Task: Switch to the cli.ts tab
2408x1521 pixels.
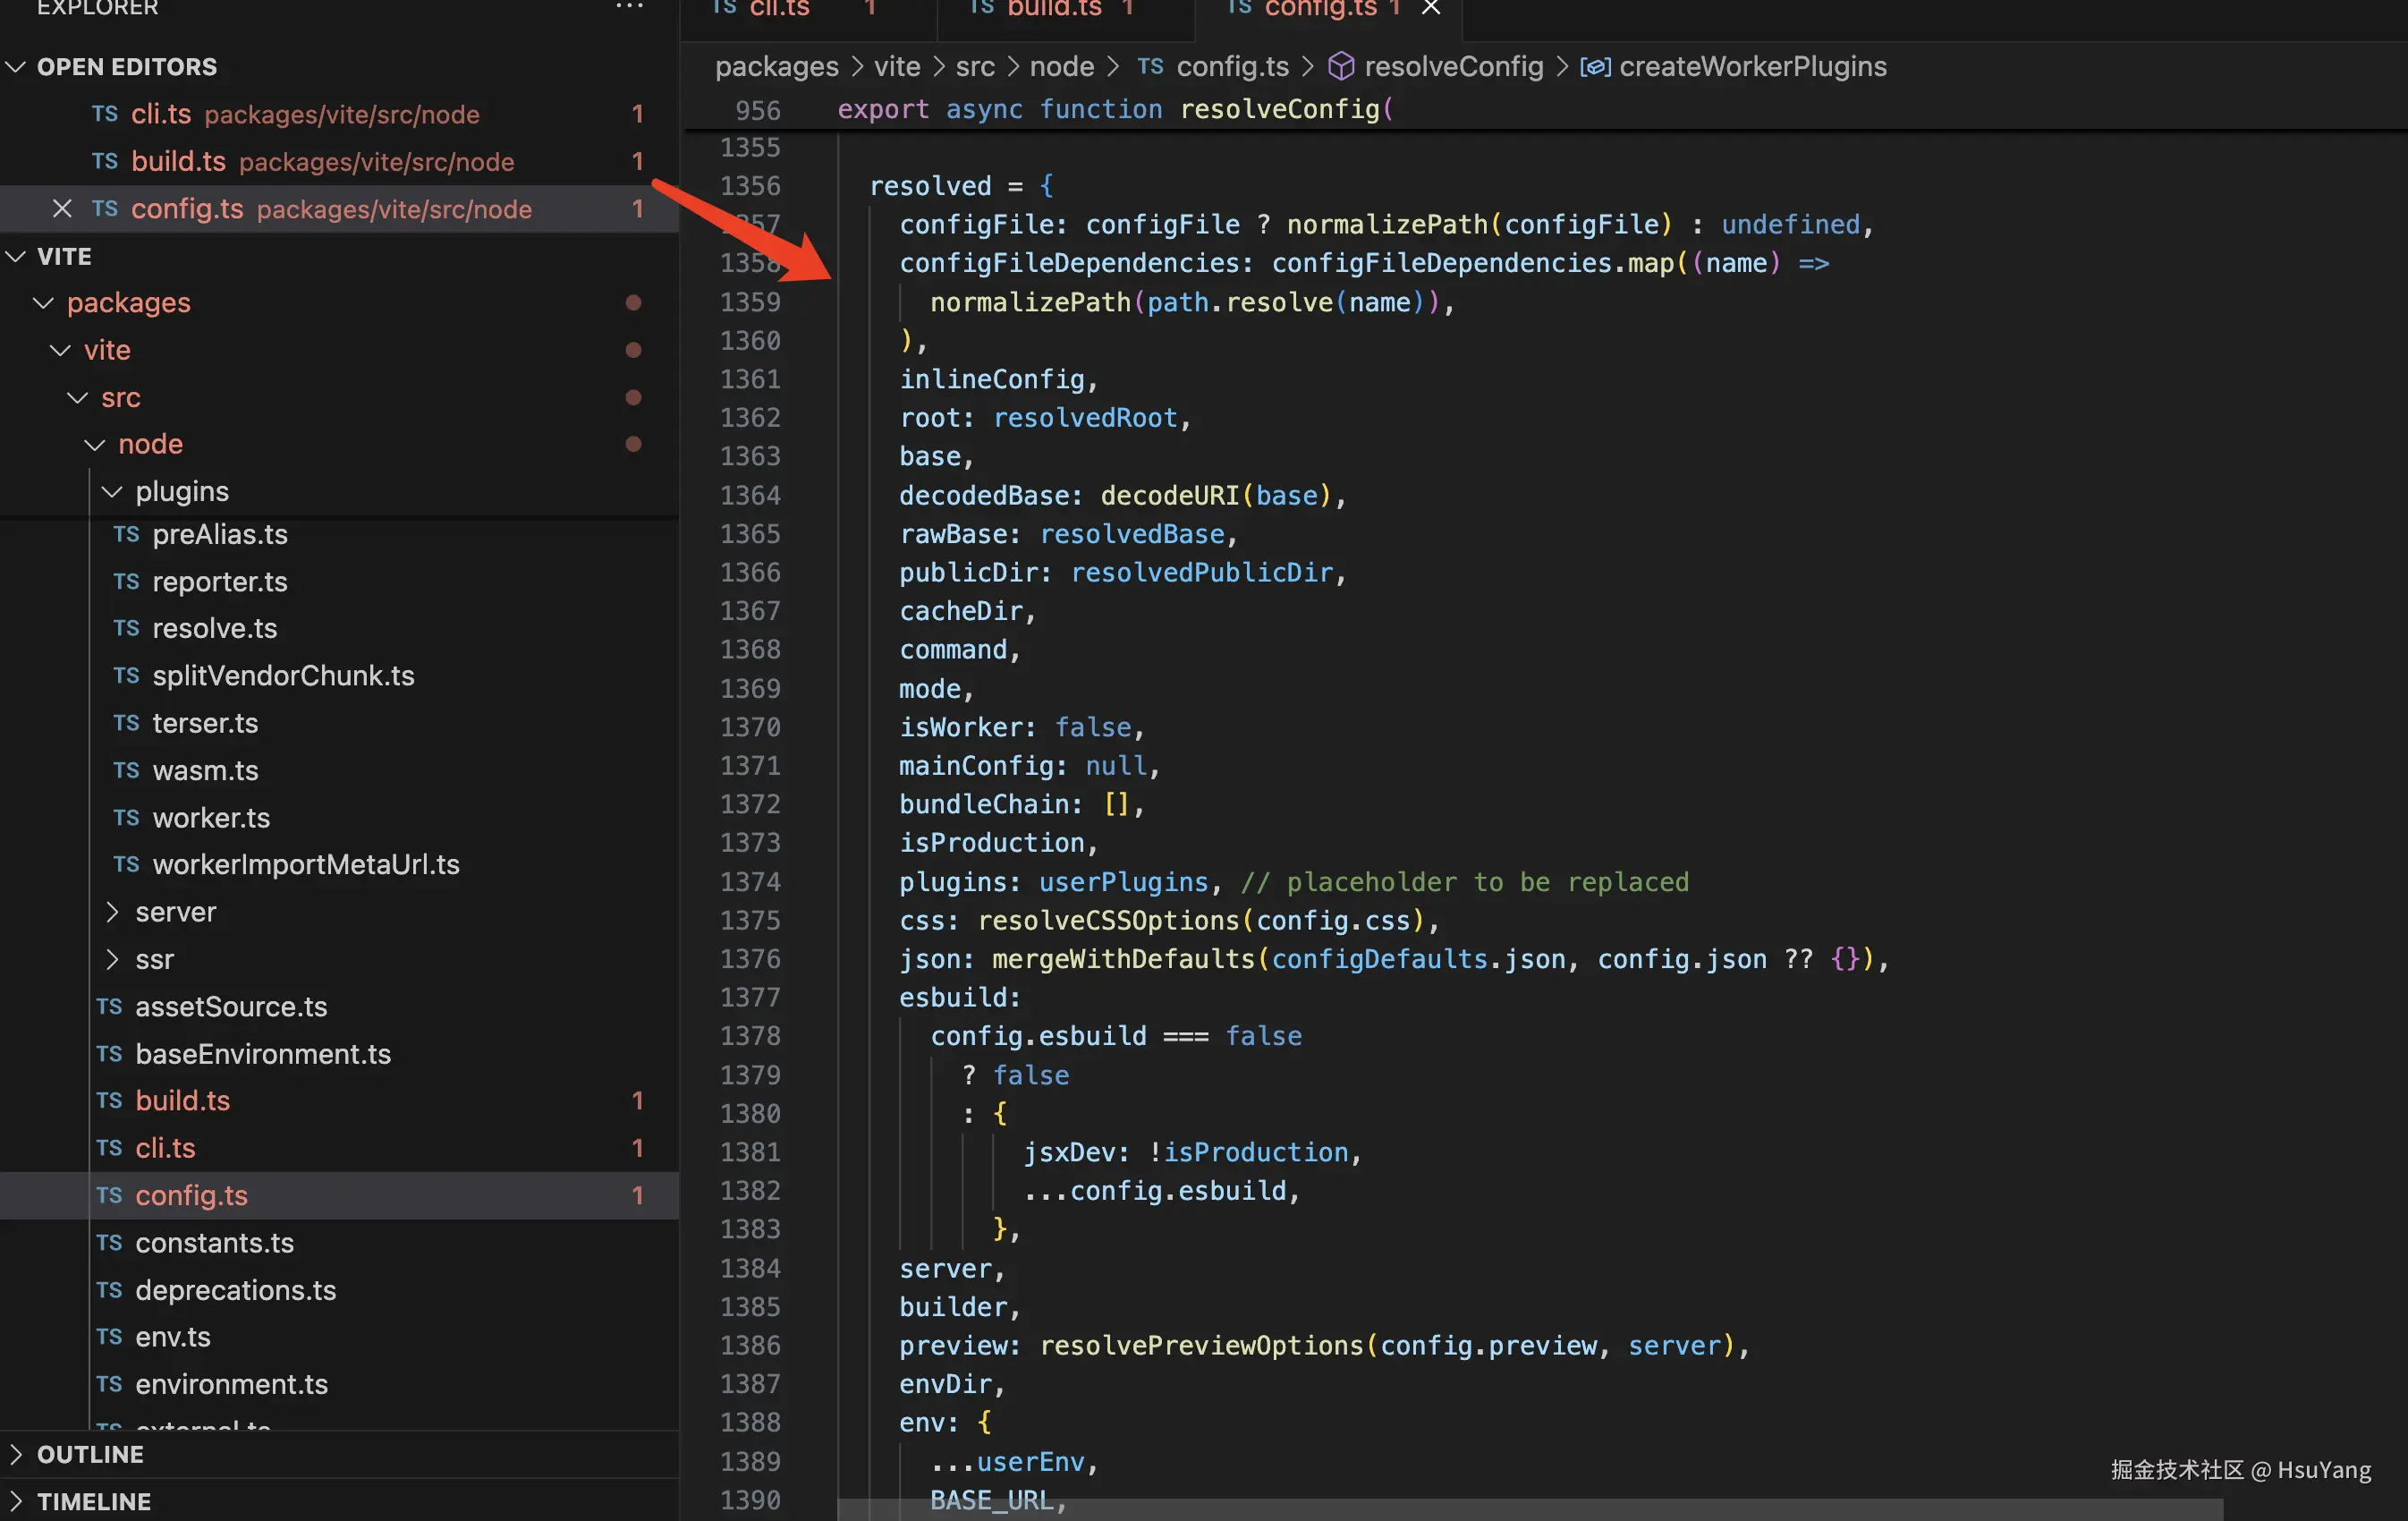Action: click(778, 9)
